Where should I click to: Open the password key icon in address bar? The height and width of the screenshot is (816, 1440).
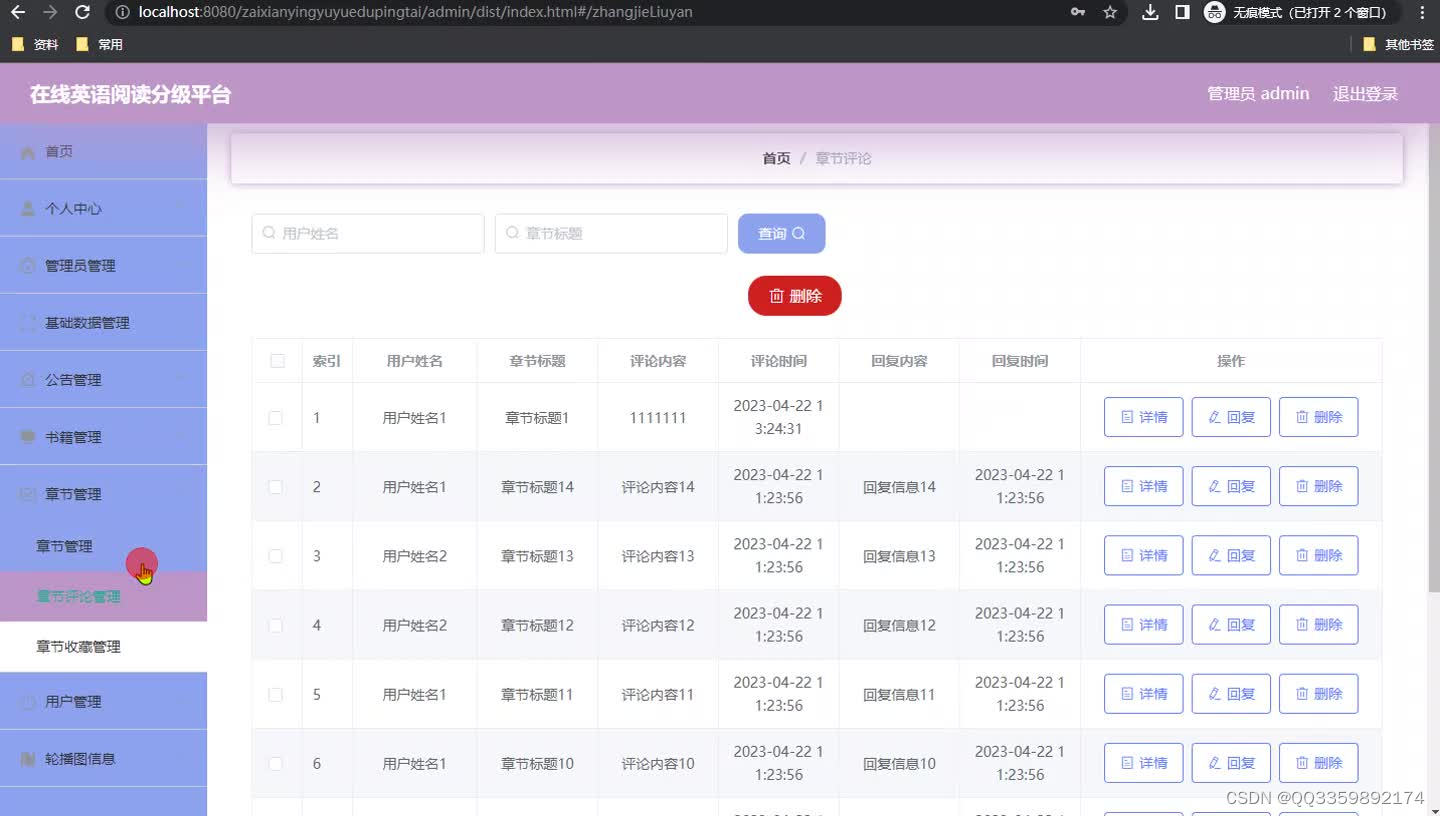(x=1078, y=12)
